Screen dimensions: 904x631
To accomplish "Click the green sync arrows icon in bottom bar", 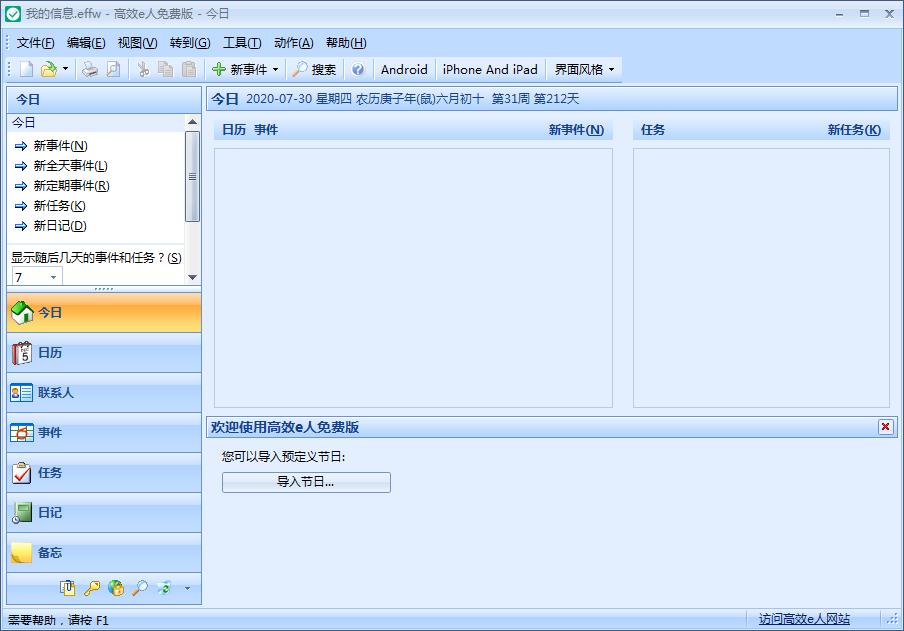I will 164,588.
